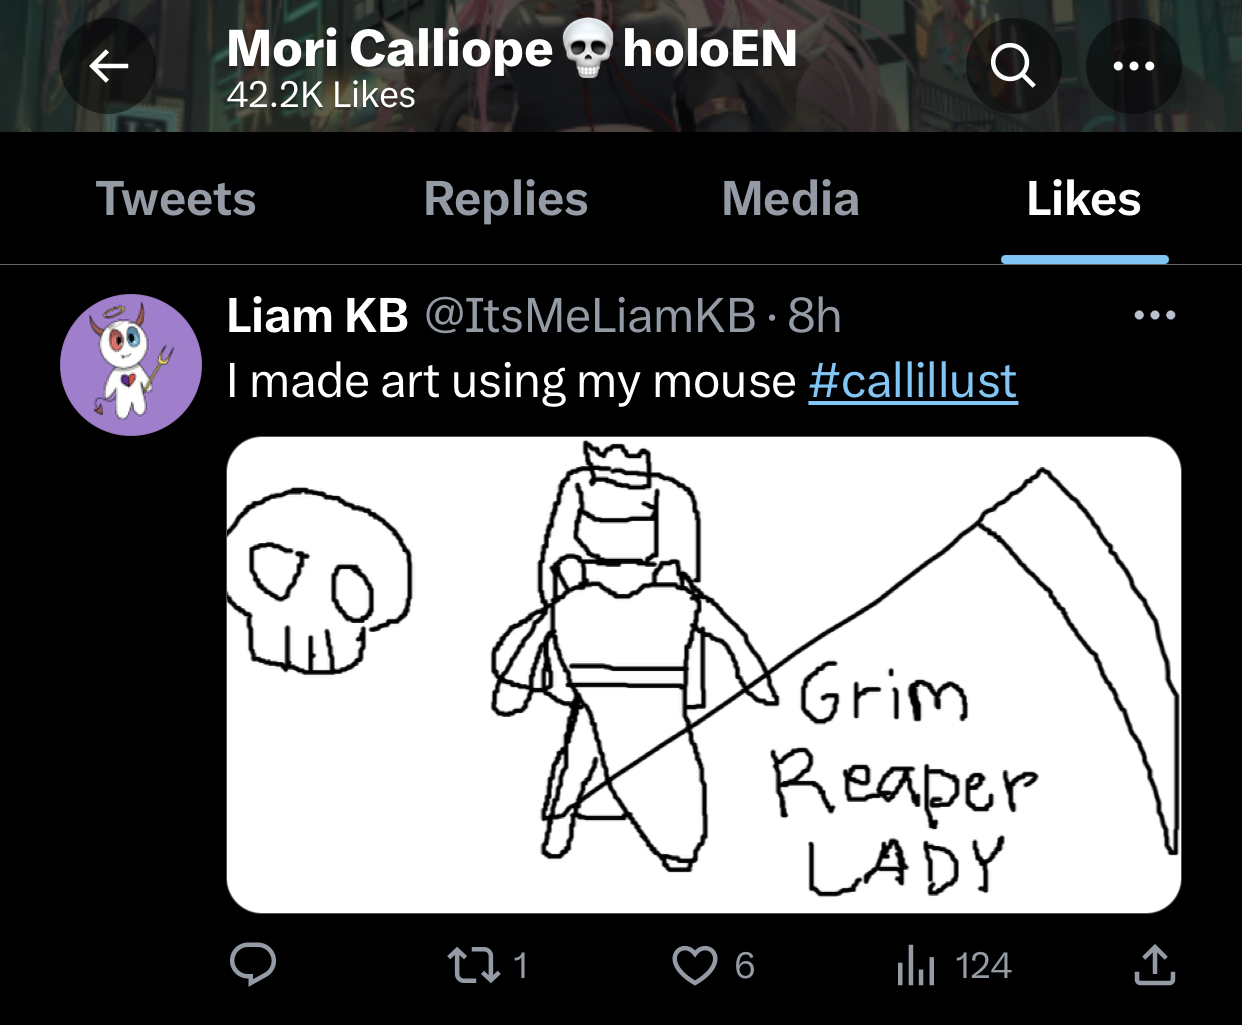Click the Liam KB display name
Image resolution: width=1242 pixels, height=1025 pixels.
coord(317,316)
